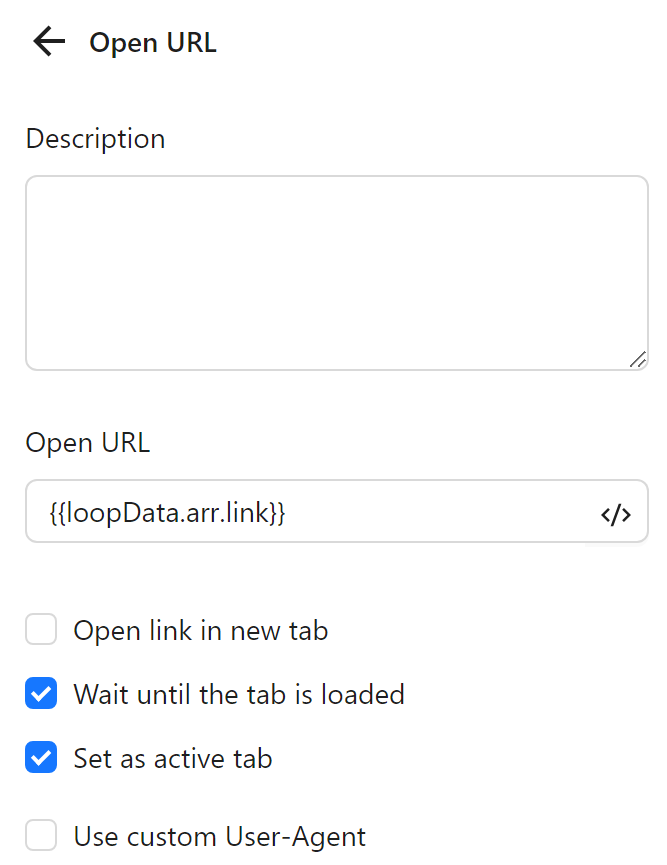The width and height of the screenshot is (667, 865).
Task: Open the expression editor via the </> icon
Action: 617,512
